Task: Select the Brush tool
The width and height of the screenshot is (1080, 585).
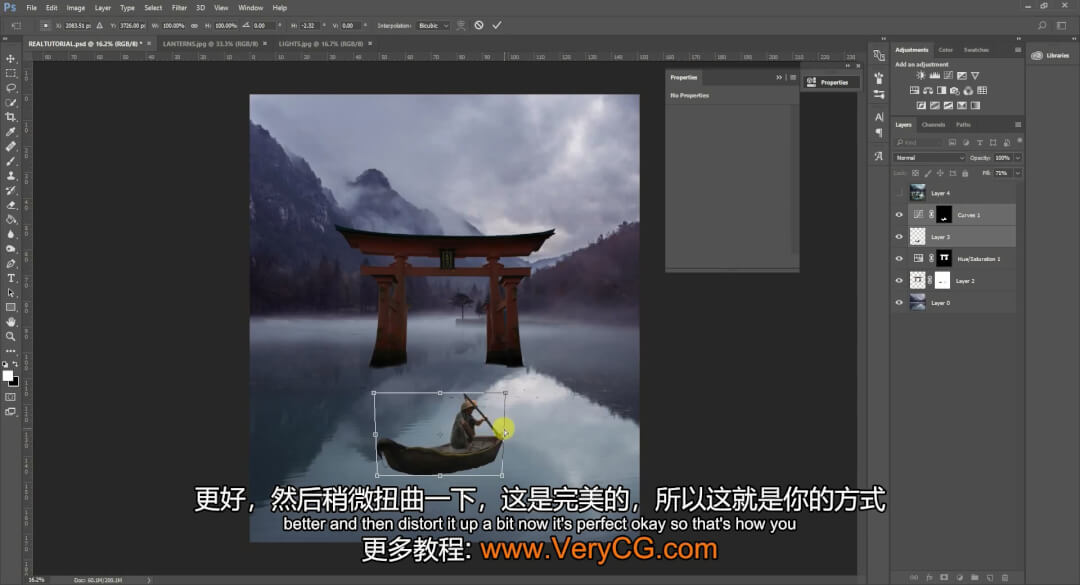Action: [10, 161]
